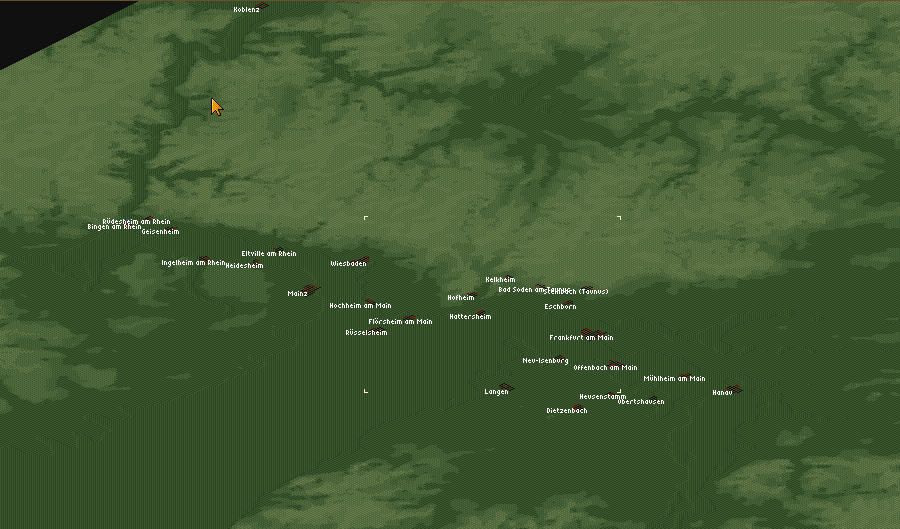This screenshot has width=900, height=529.
Task: Click the Mainz town buildings icon
Action: [313, 290]
